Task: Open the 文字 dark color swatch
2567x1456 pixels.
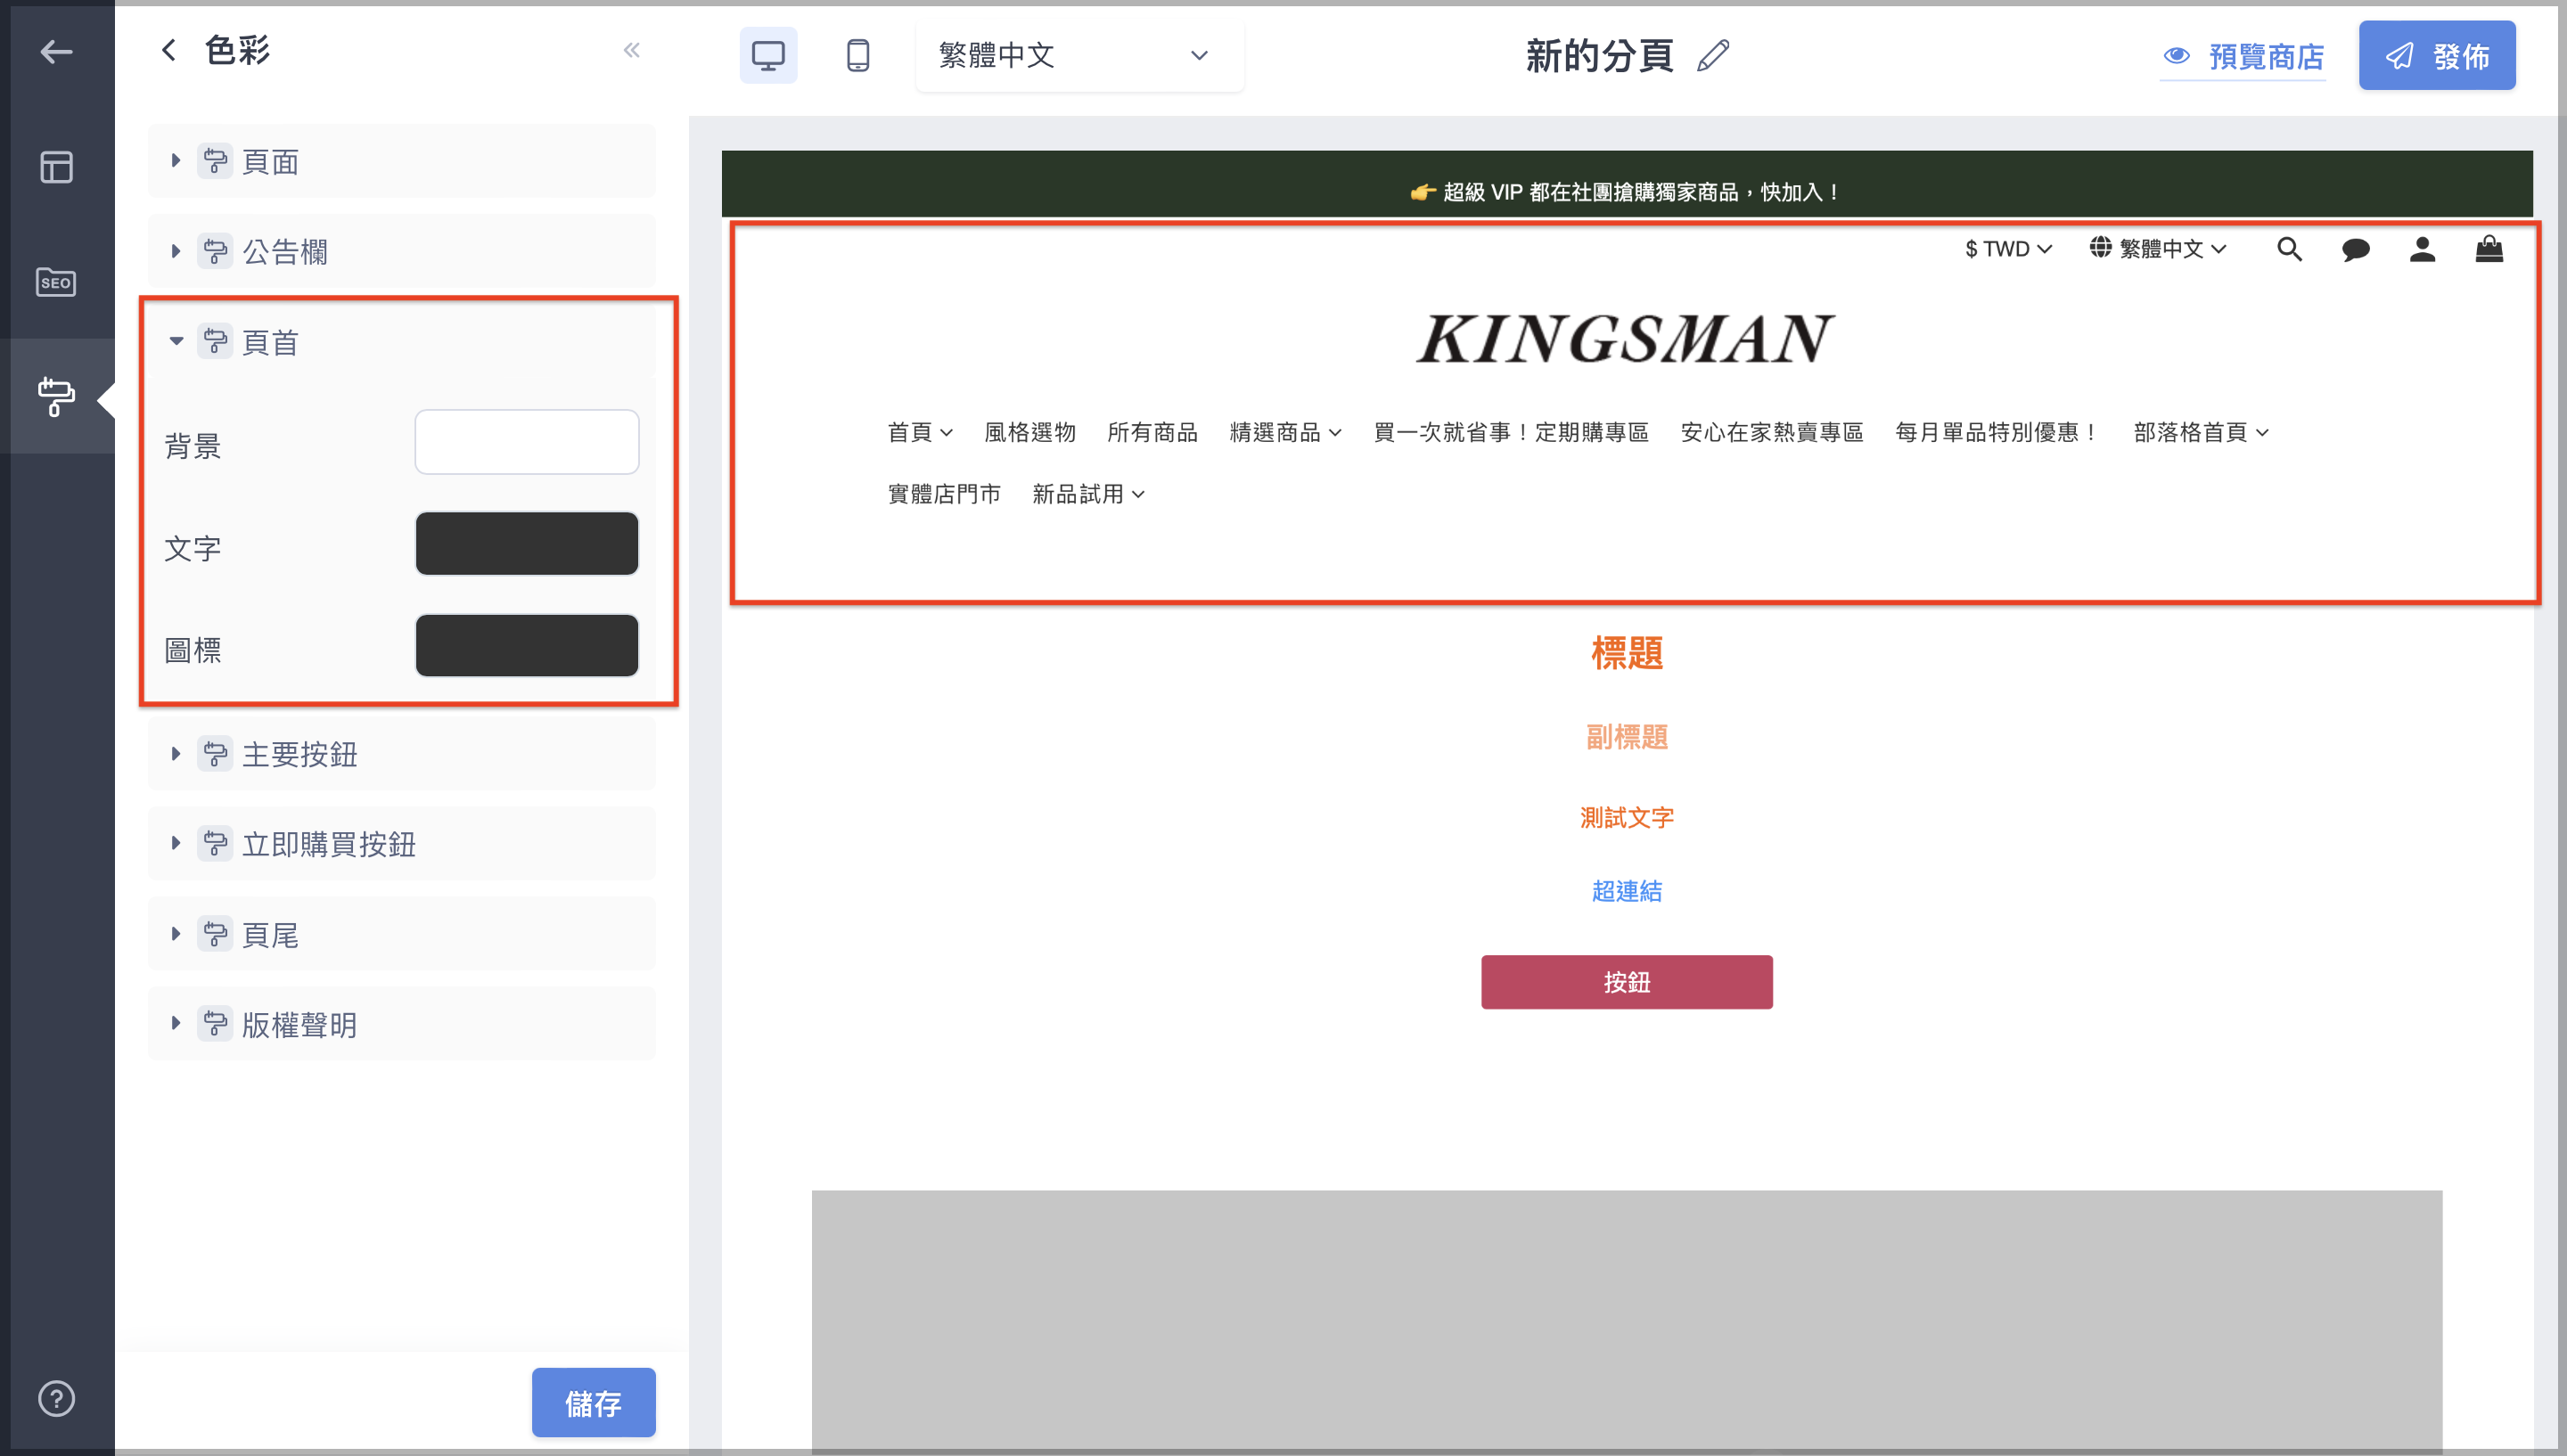Action: [x=527, y=544]
